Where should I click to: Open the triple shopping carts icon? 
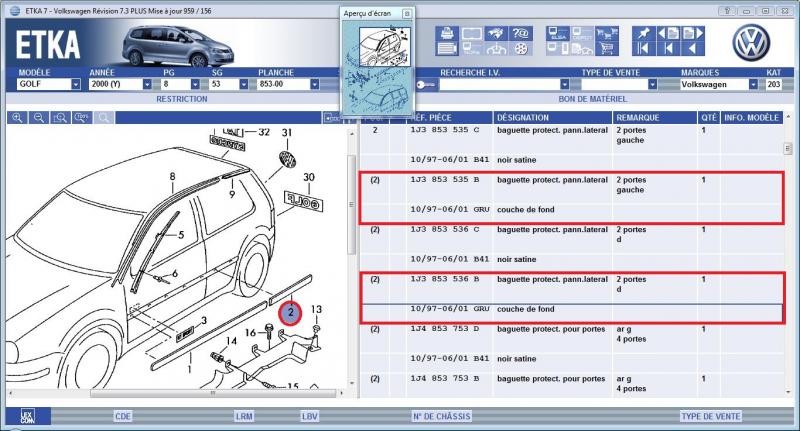[607, 33]
